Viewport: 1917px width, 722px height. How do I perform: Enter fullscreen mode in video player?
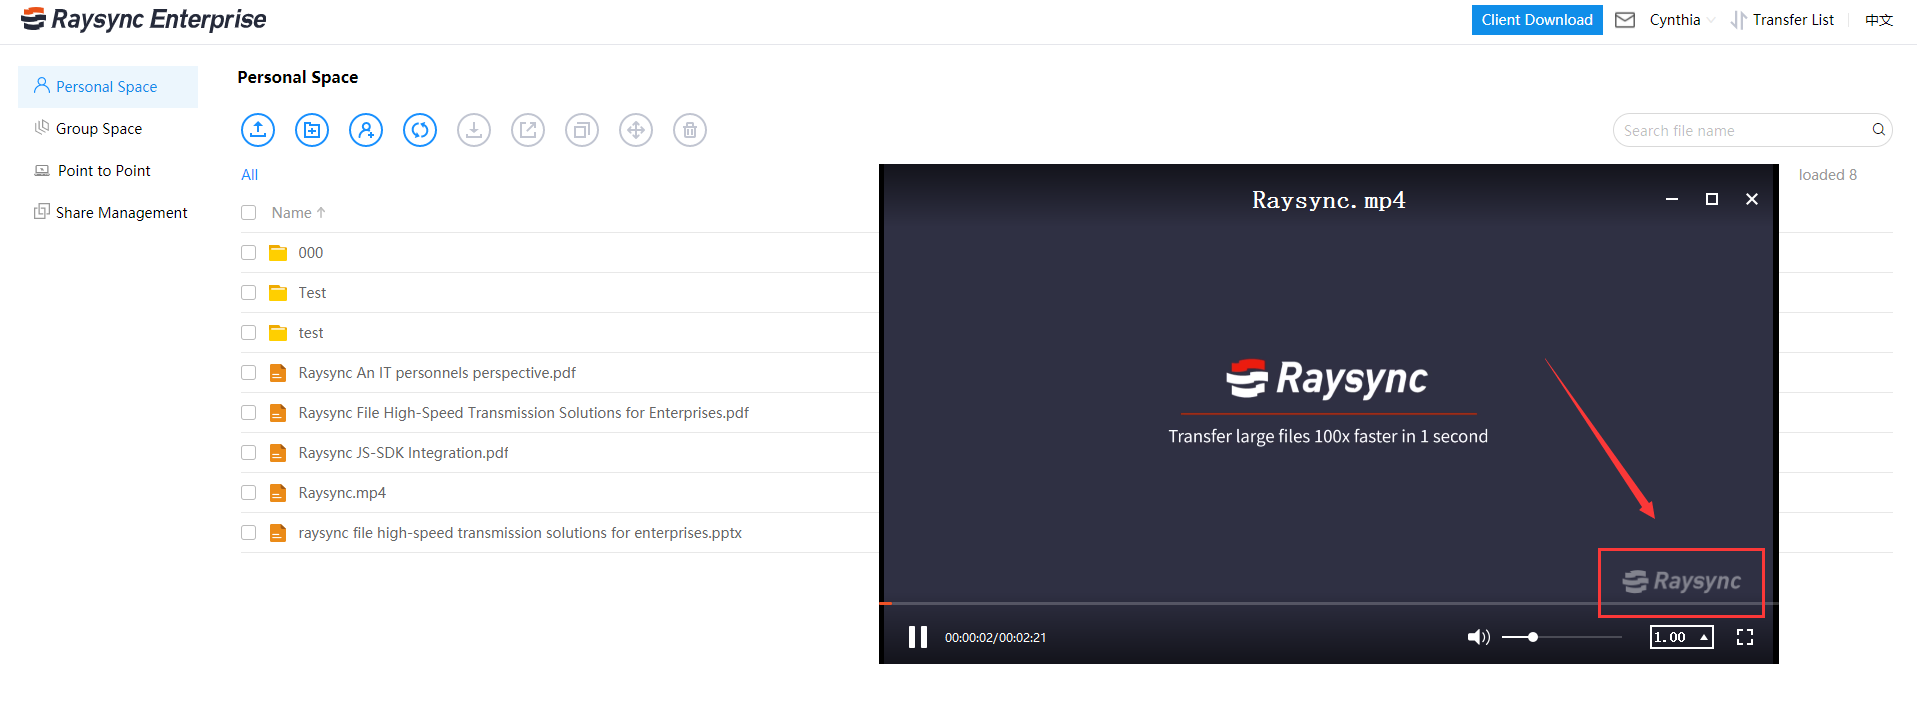tap(1745, 637)
